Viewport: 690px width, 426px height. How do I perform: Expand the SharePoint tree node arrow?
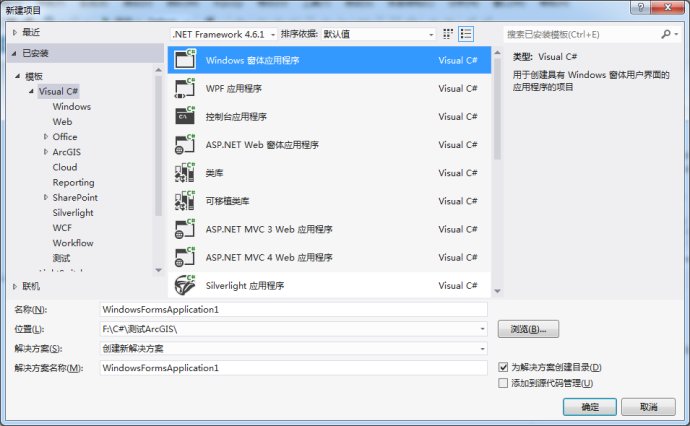46,197
